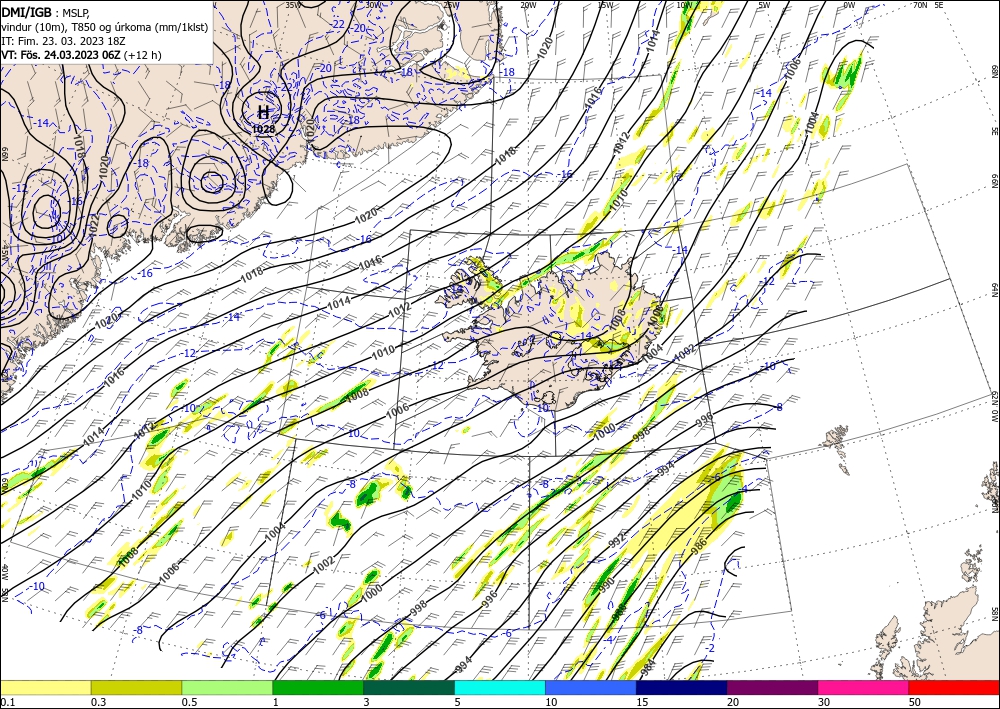Click the purple 20–30 mm legend swatch
Image resolution: width=1000 pixels, height=709 pixels.
click(772, 687)
